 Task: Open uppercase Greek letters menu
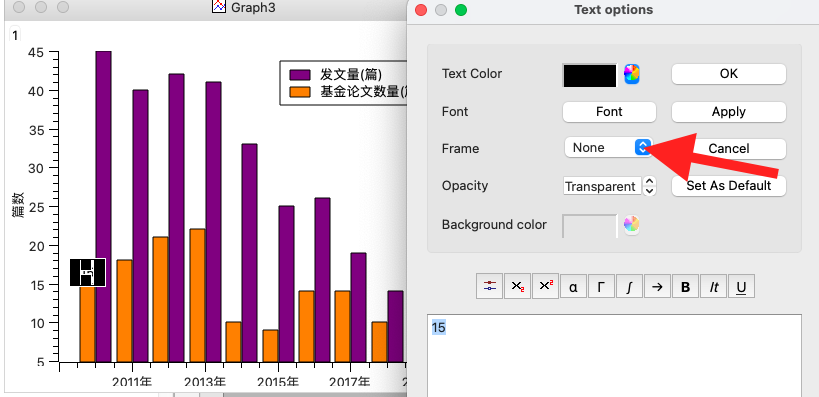(602, 286)
